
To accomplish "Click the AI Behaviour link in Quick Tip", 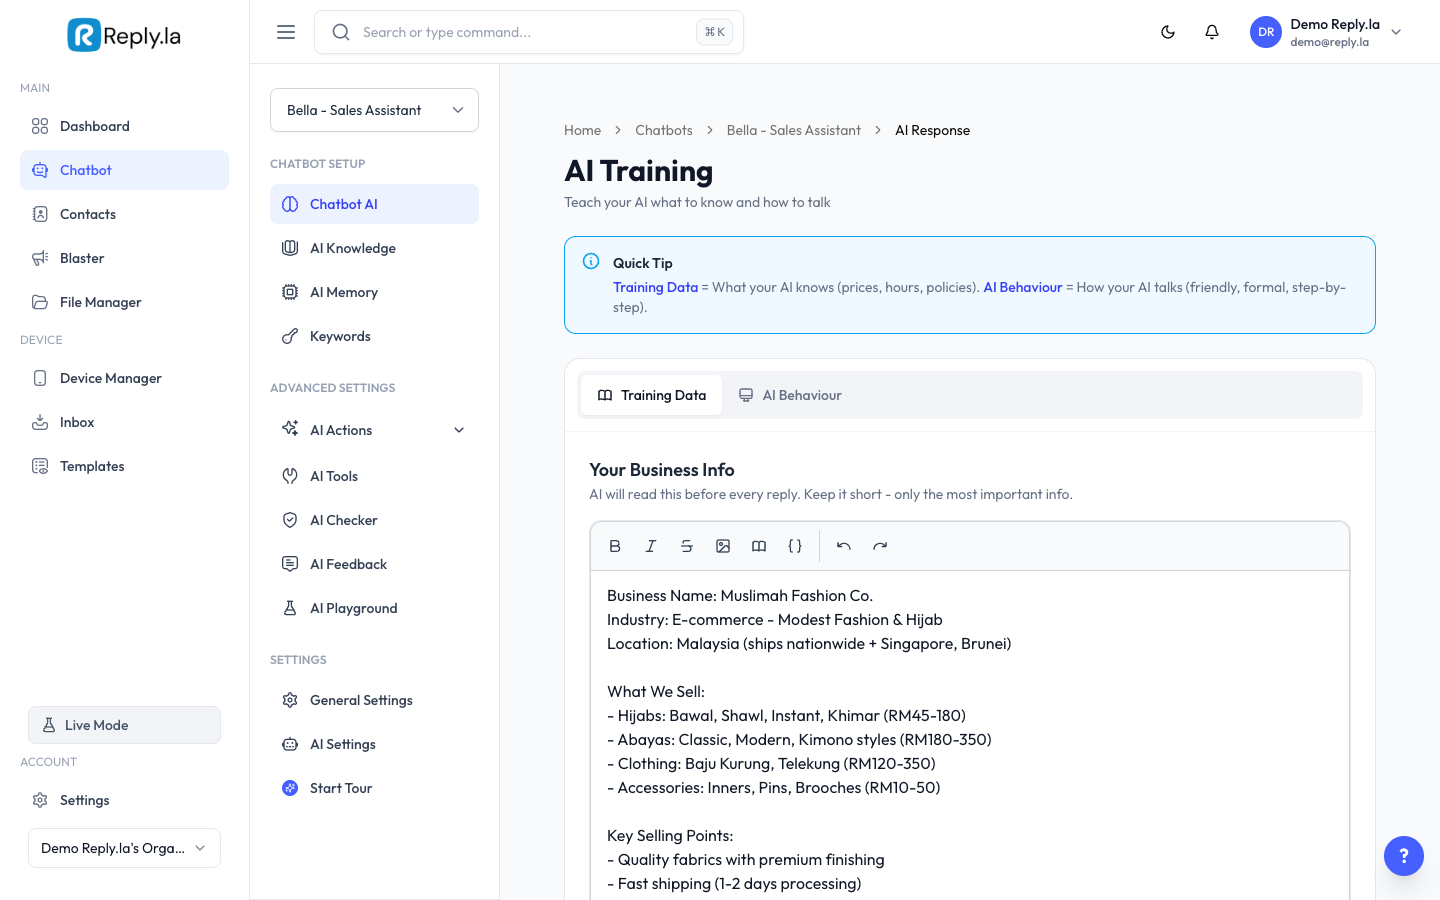I will coord(1023,287).
